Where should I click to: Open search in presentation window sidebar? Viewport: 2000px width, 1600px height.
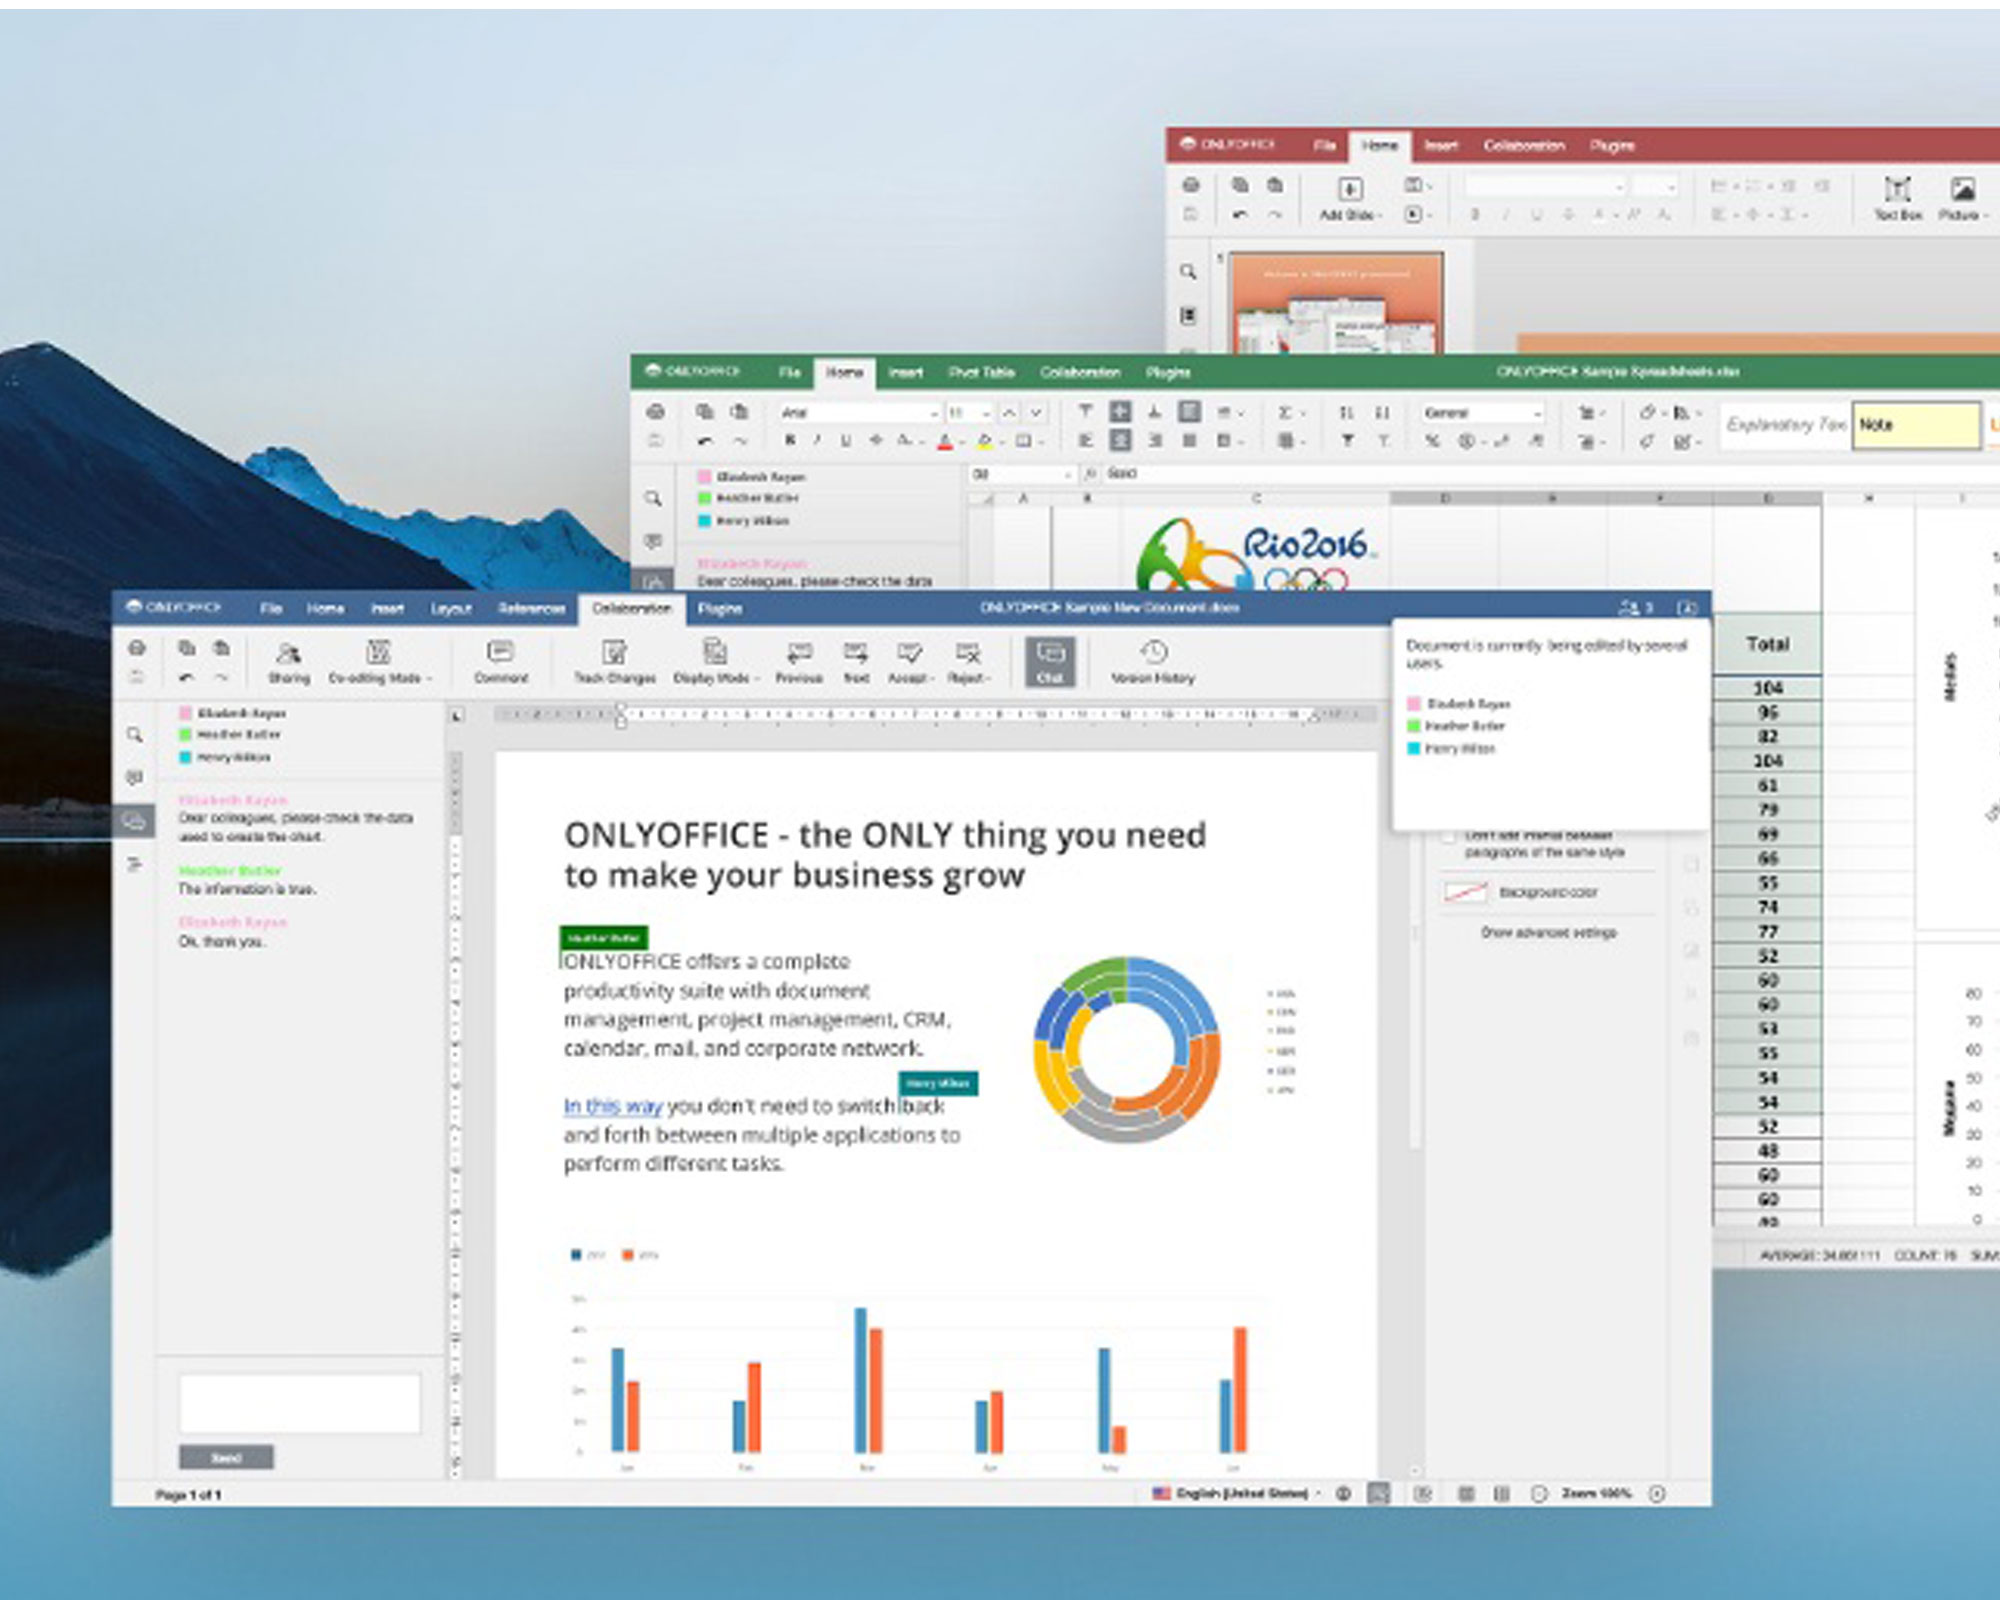tap(1188, 271)
